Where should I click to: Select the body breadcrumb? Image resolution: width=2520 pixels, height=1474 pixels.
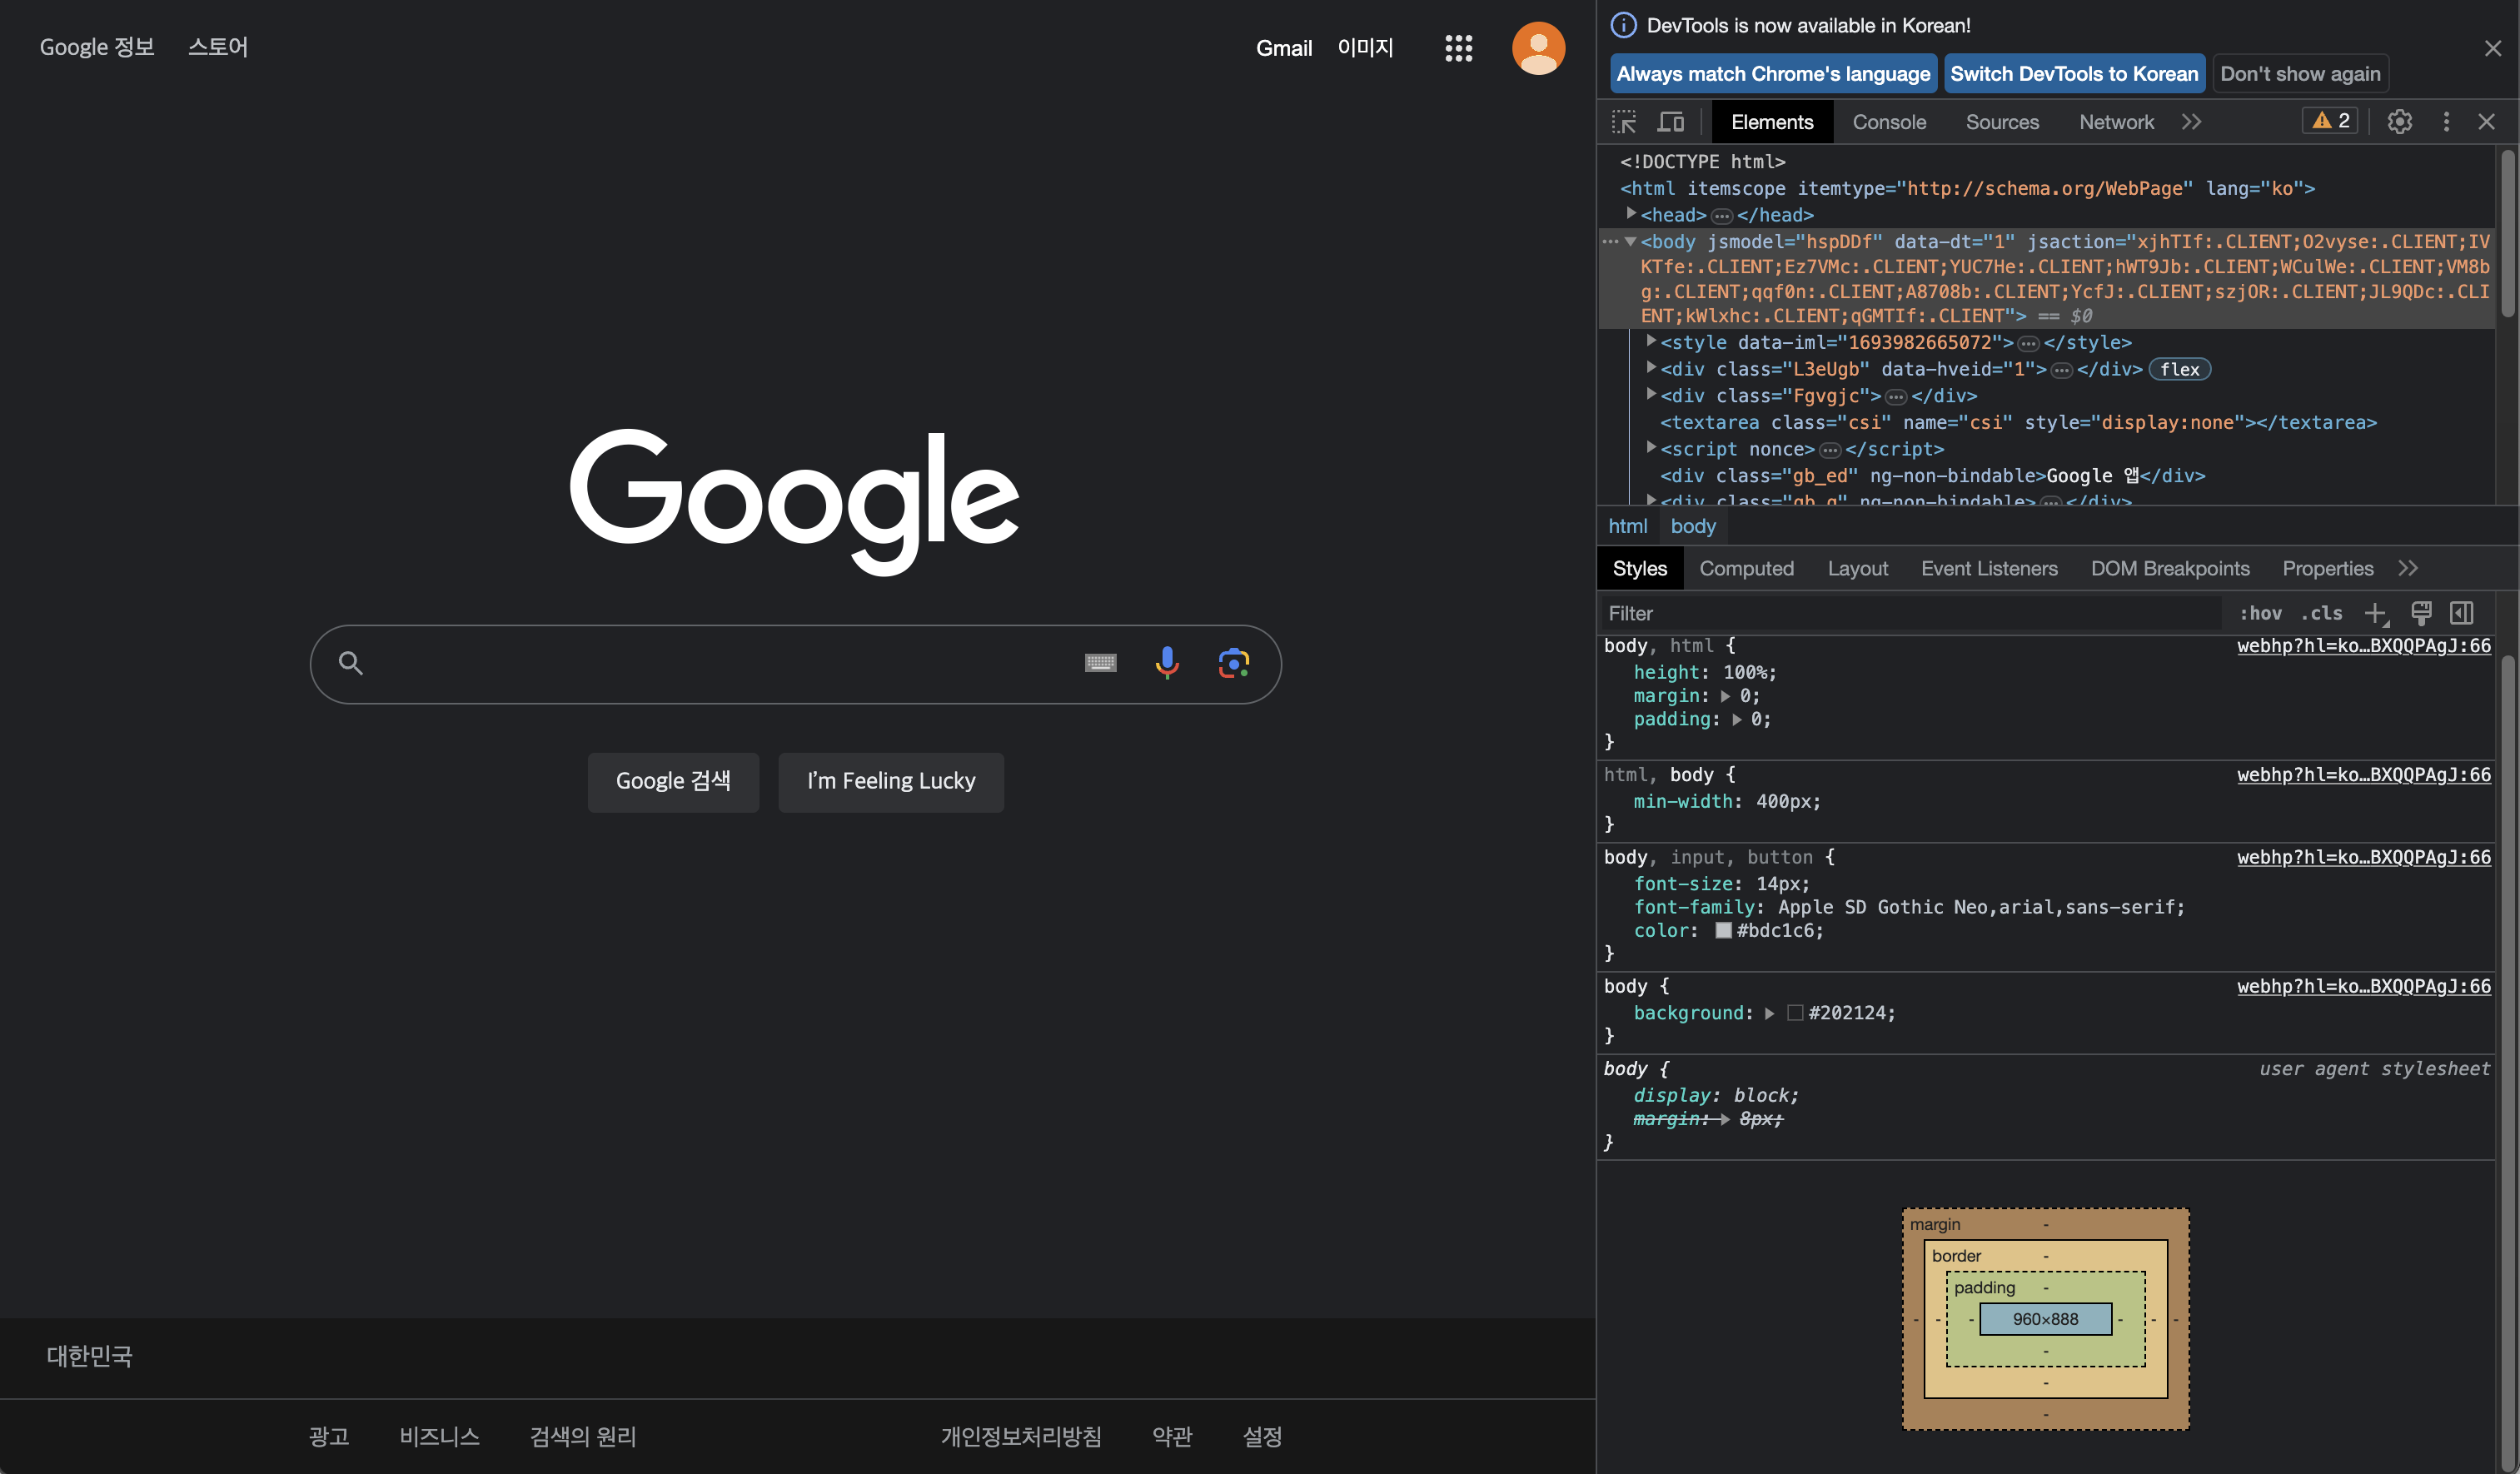click(1692, 526)
